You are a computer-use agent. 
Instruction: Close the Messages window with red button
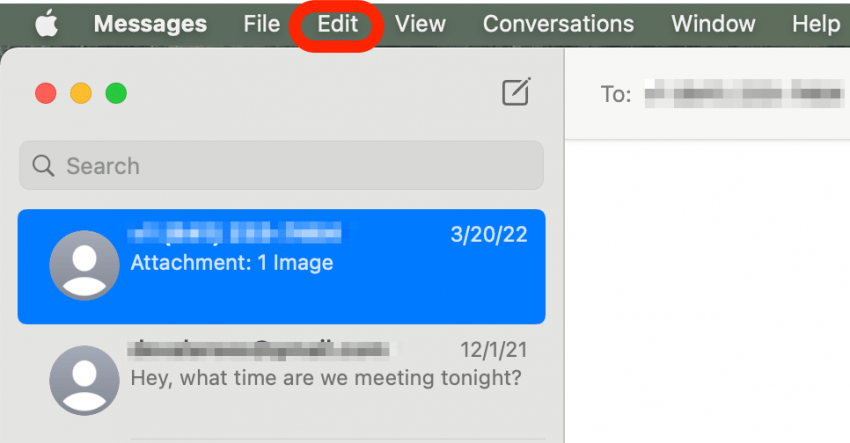coord(46,94)
